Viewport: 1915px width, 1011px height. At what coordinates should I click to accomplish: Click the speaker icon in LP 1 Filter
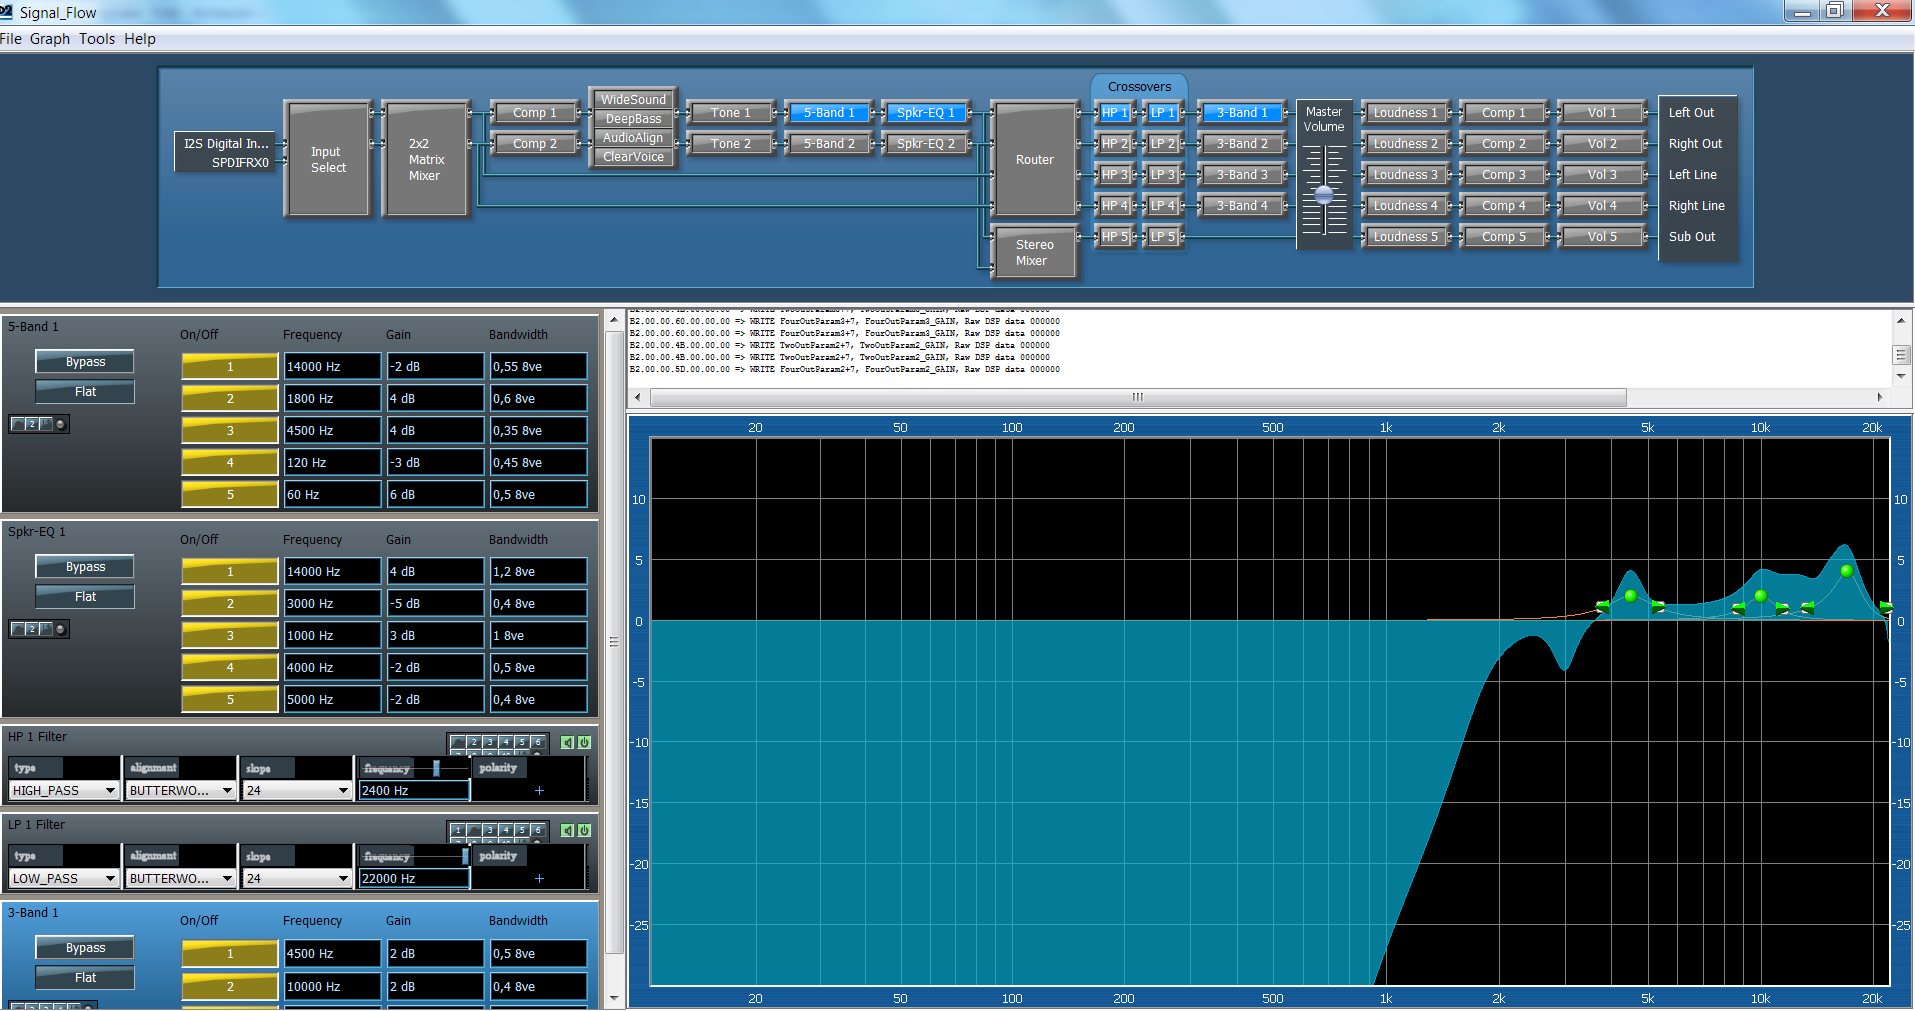click(567, 830)
